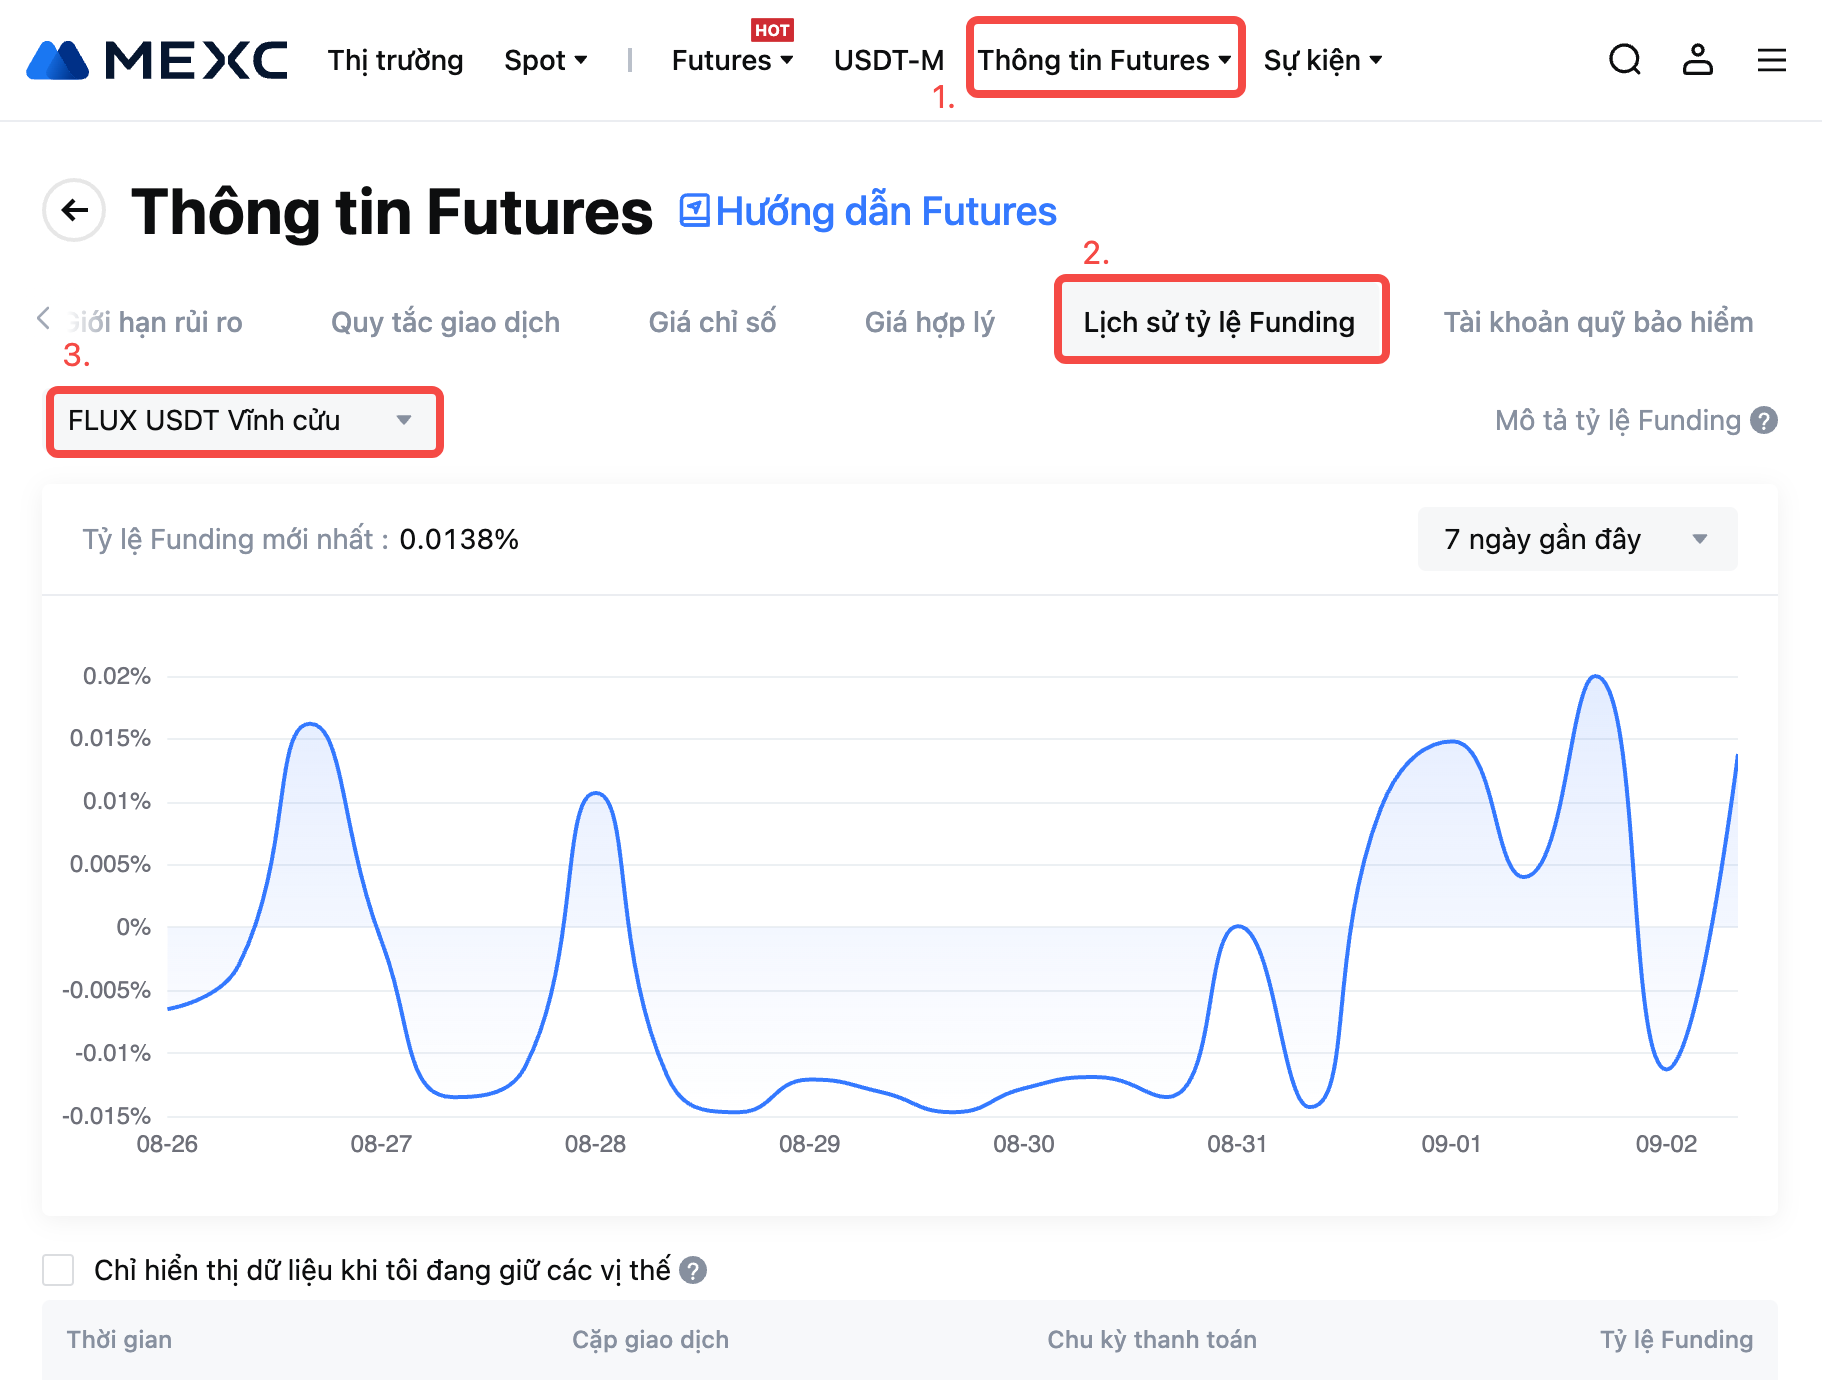Click the MEXC logo

(x=157, y=60)
